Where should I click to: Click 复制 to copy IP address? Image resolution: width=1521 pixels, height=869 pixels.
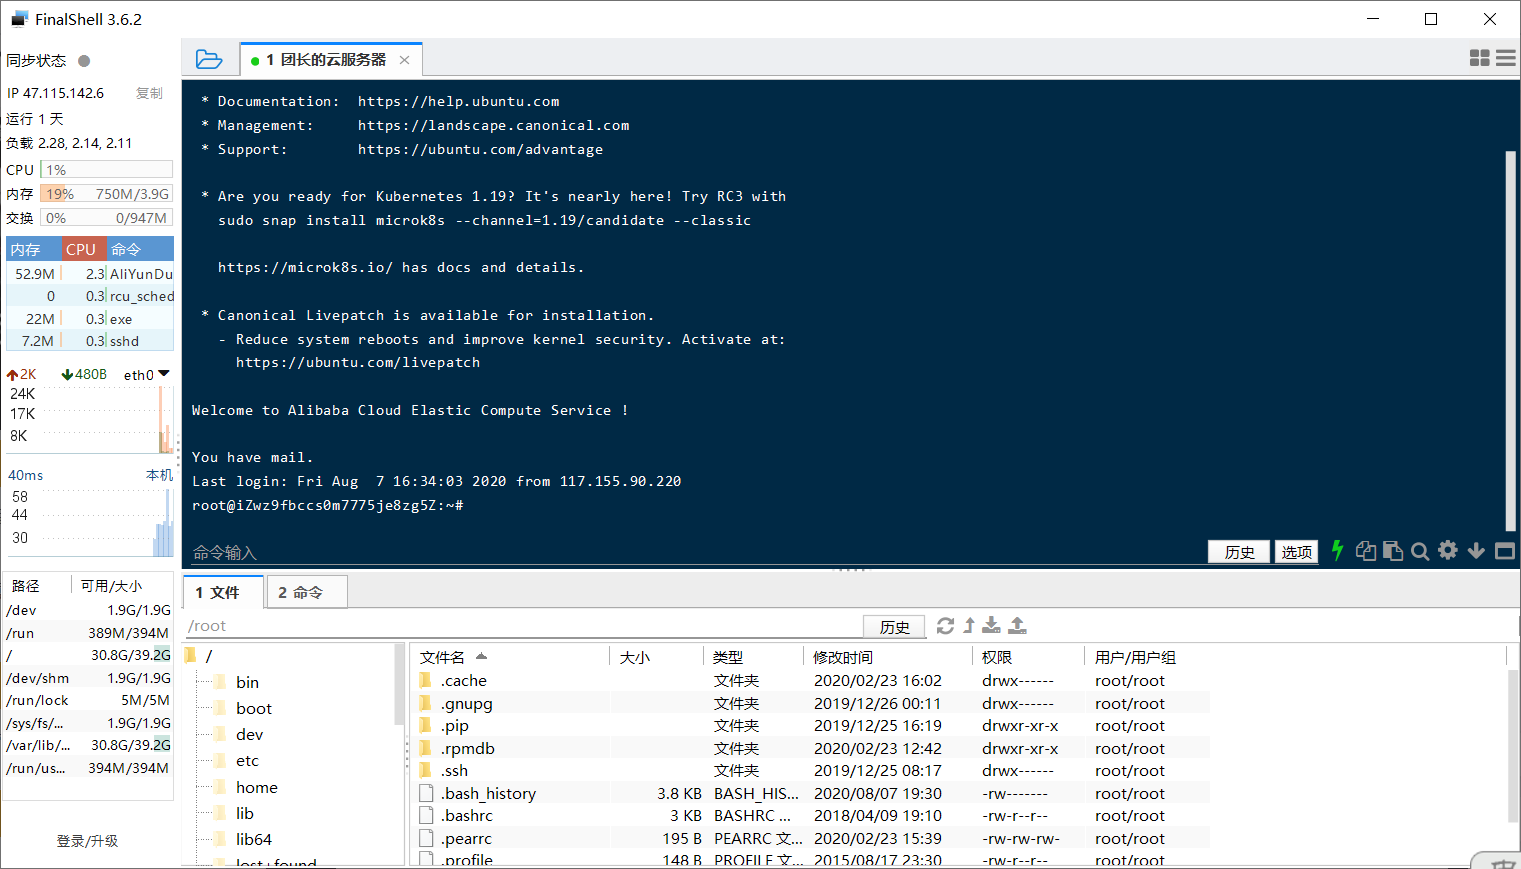point(149,93)
